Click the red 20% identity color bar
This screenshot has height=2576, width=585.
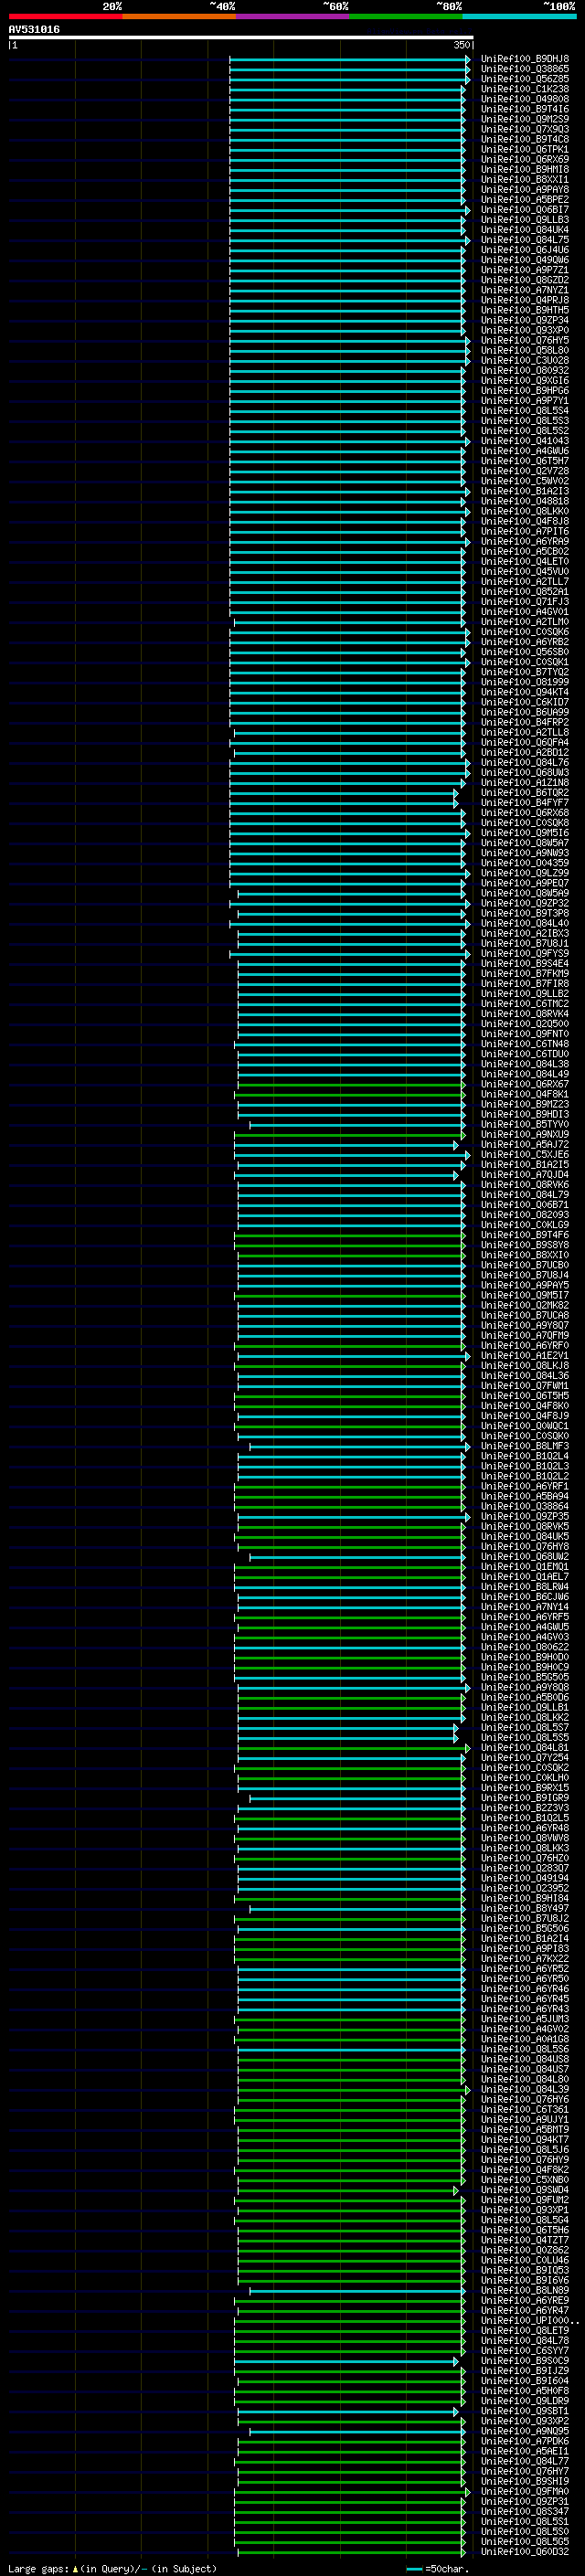pos(66,16)
